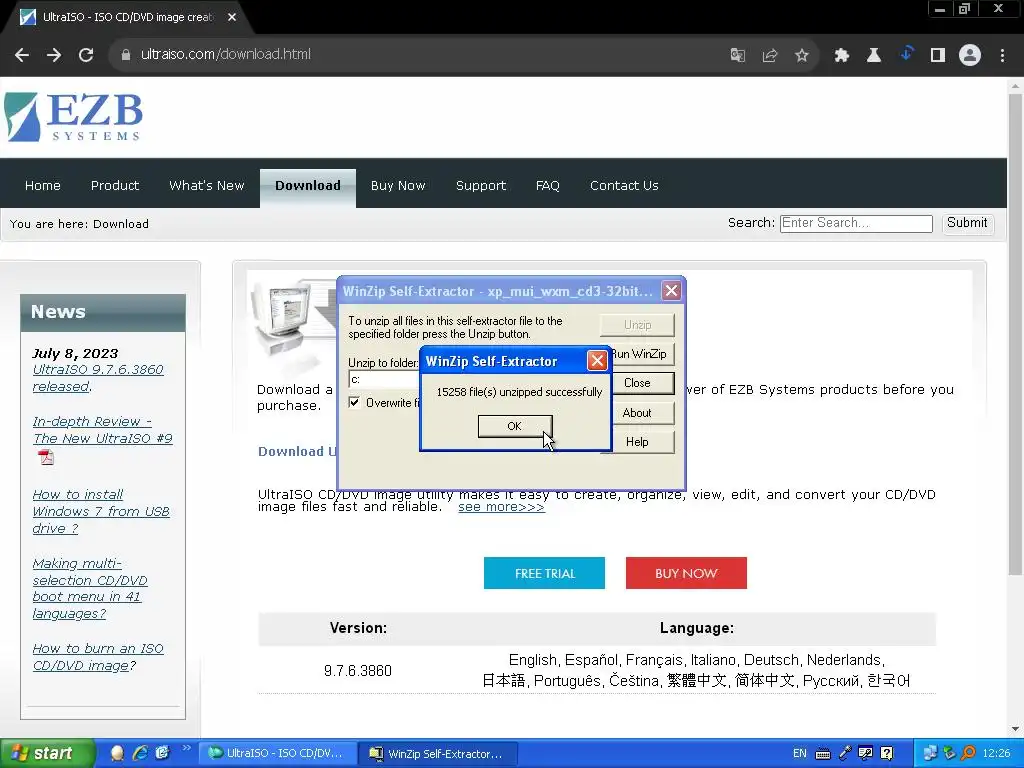Click the PDF icon under the review link
This screenshot has height=768, width=1024.
coord(46,457)
